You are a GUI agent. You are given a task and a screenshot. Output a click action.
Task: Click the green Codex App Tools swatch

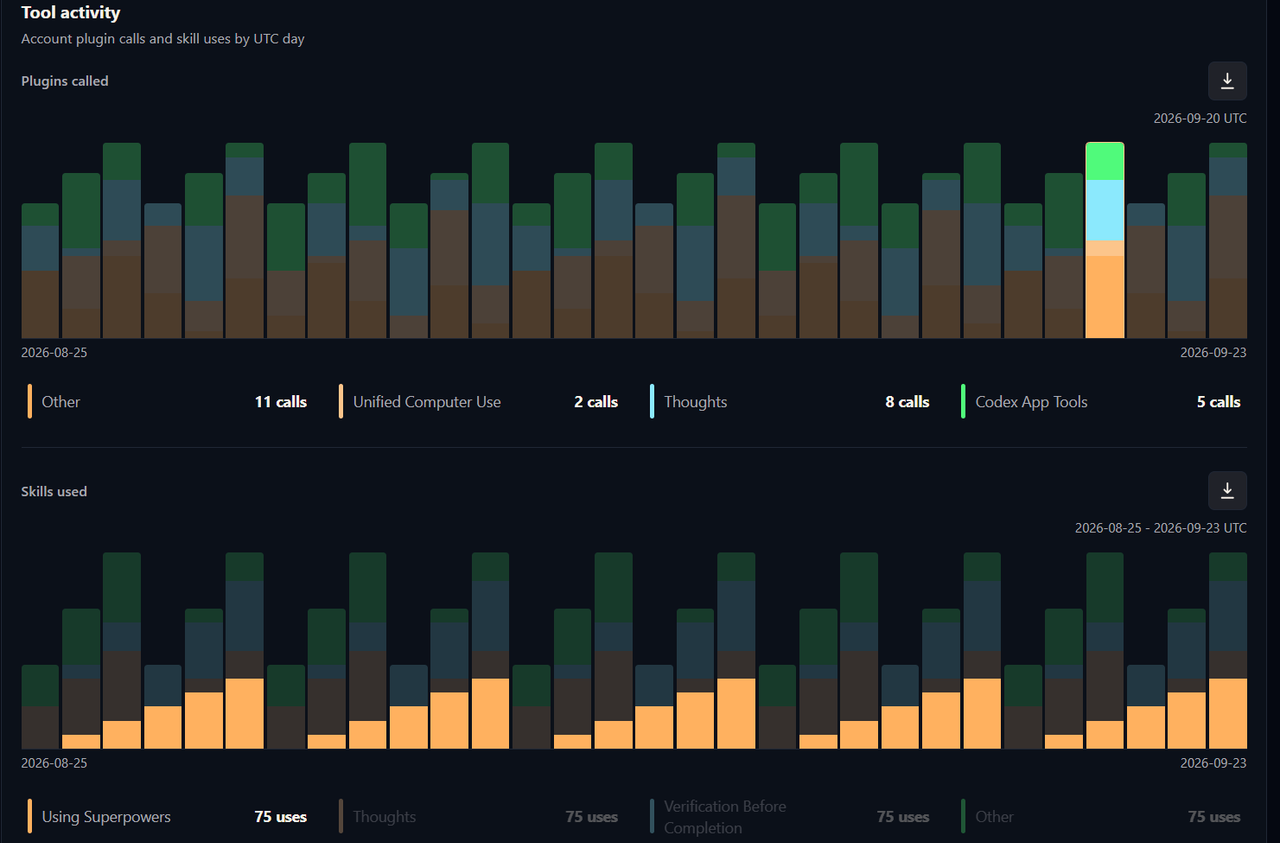click(964, 402)
